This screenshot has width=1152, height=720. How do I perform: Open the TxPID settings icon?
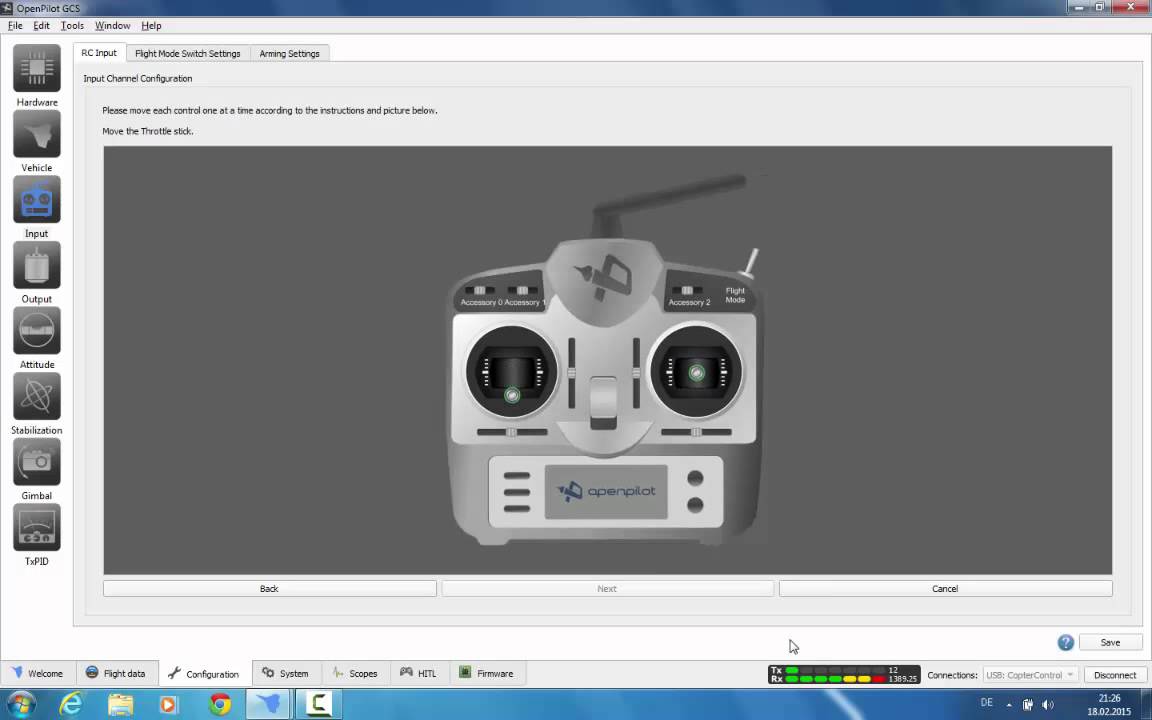point(37,527)
